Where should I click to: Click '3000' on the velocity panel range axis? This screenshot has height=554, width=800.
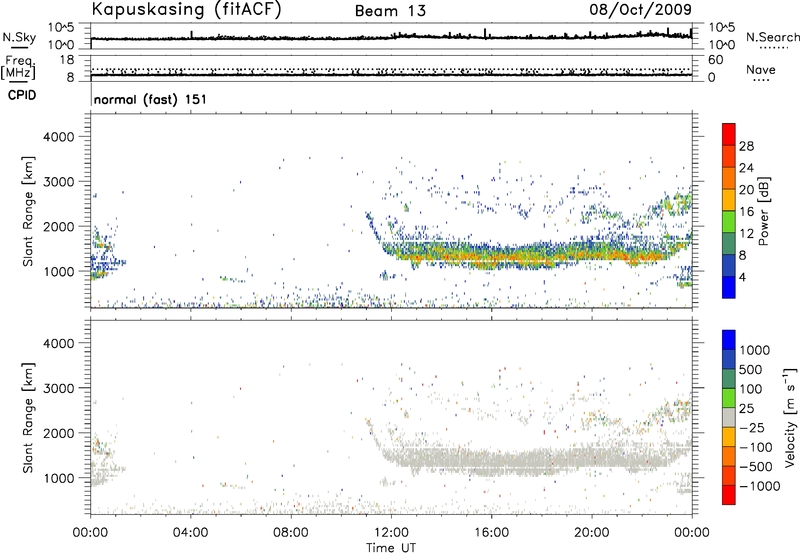click(x=59, y=388)
